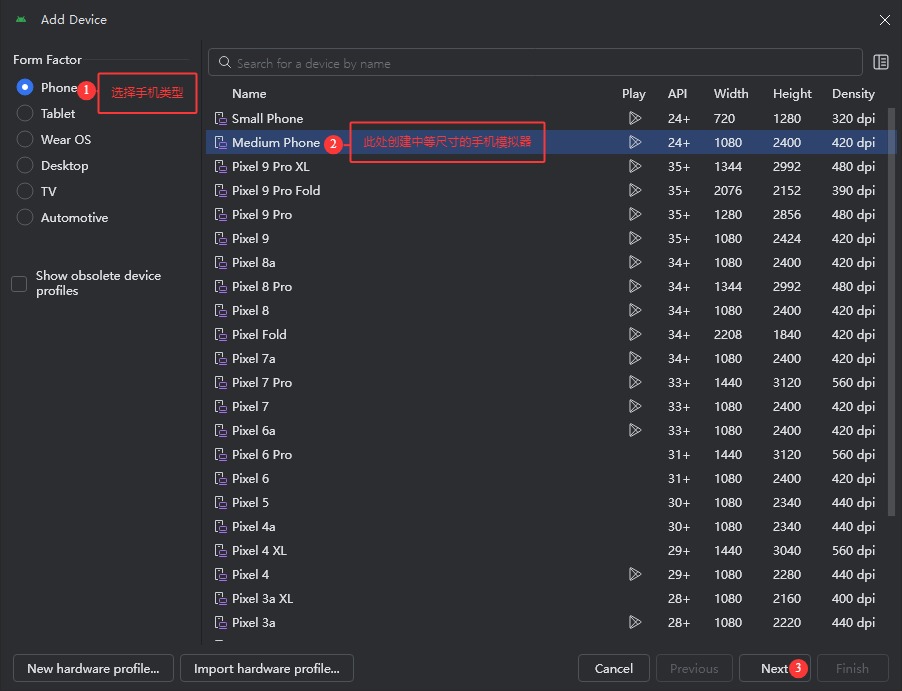Image resolution: width=902 pixels, height=691 pixels.
Task: Click the device icon beside Pixel 5
Action: point(220,503)
